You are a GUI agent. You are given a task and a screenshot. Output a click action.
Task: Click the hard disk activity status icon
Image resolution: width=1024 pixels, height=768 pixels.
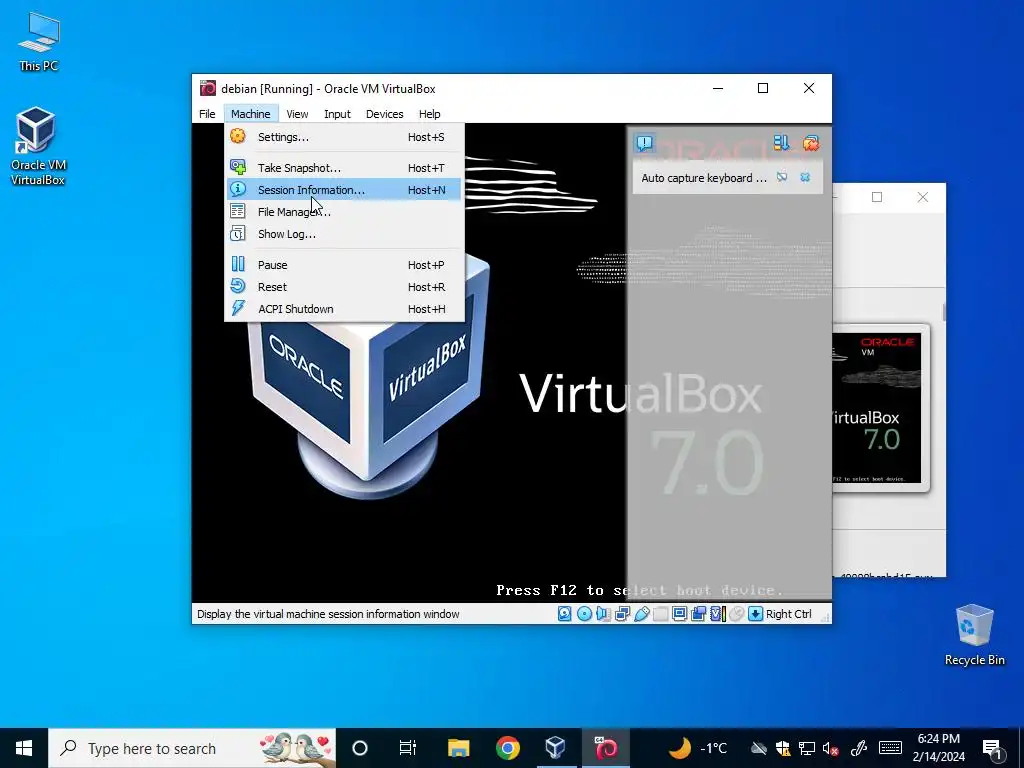[x=565, y=614]
